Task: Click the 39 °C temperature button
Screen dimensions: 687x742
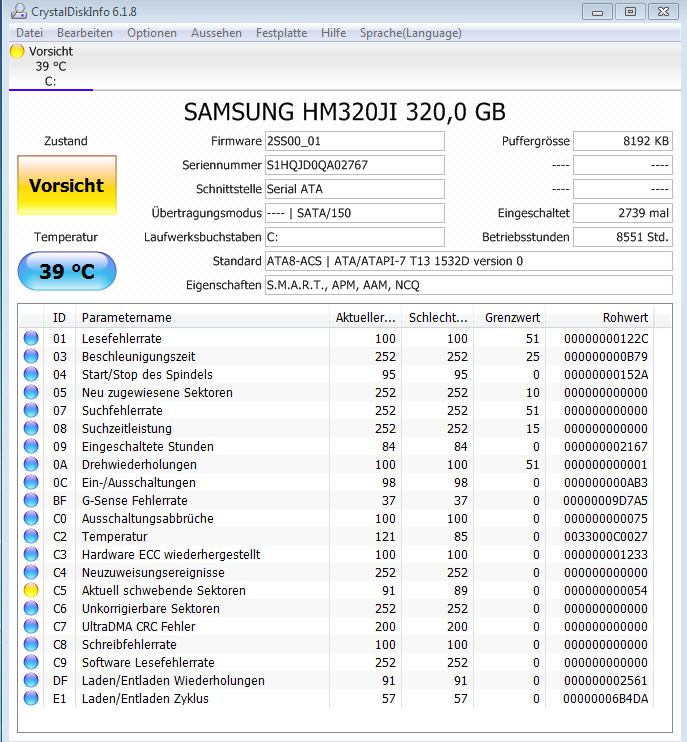Action: pyautogui.click(x=67, y=271)
